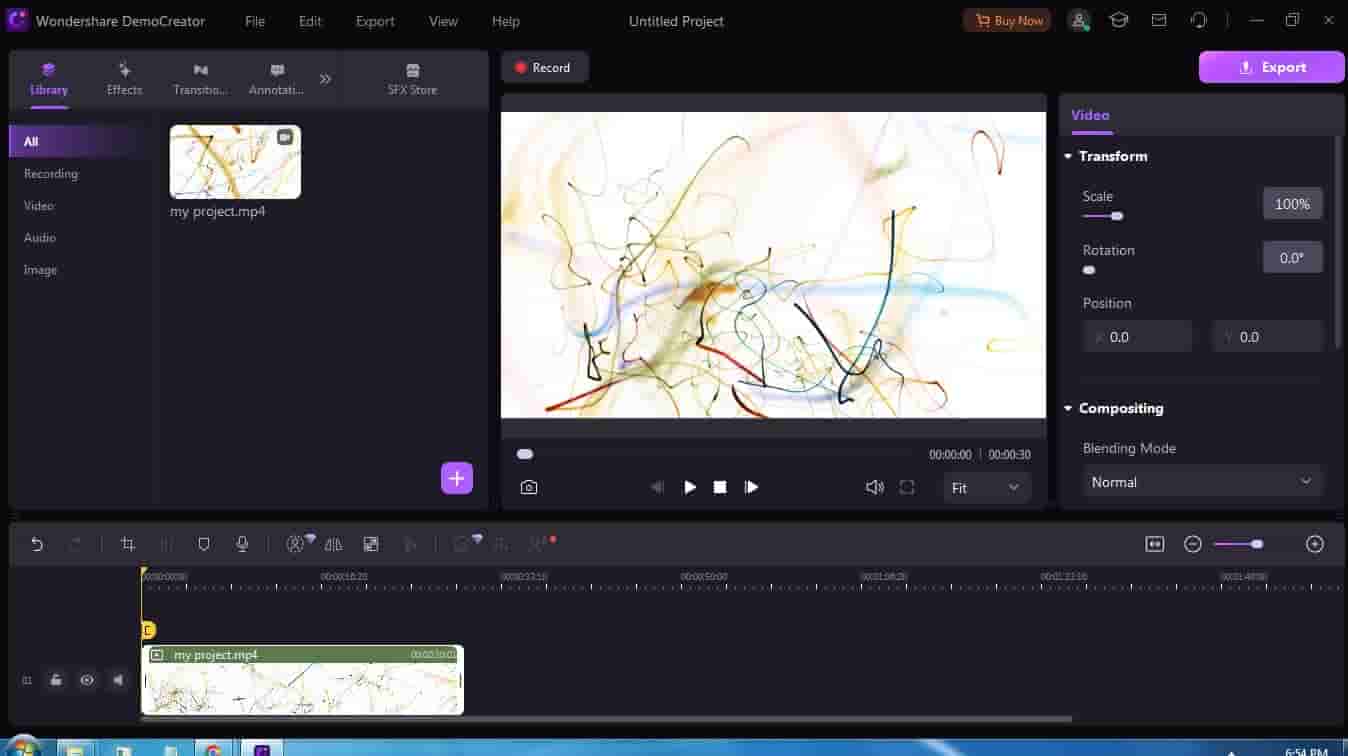Viewport: 1348px width, 756px height.
Task: Collapse the Transform section
Action: coord(1068,156)
